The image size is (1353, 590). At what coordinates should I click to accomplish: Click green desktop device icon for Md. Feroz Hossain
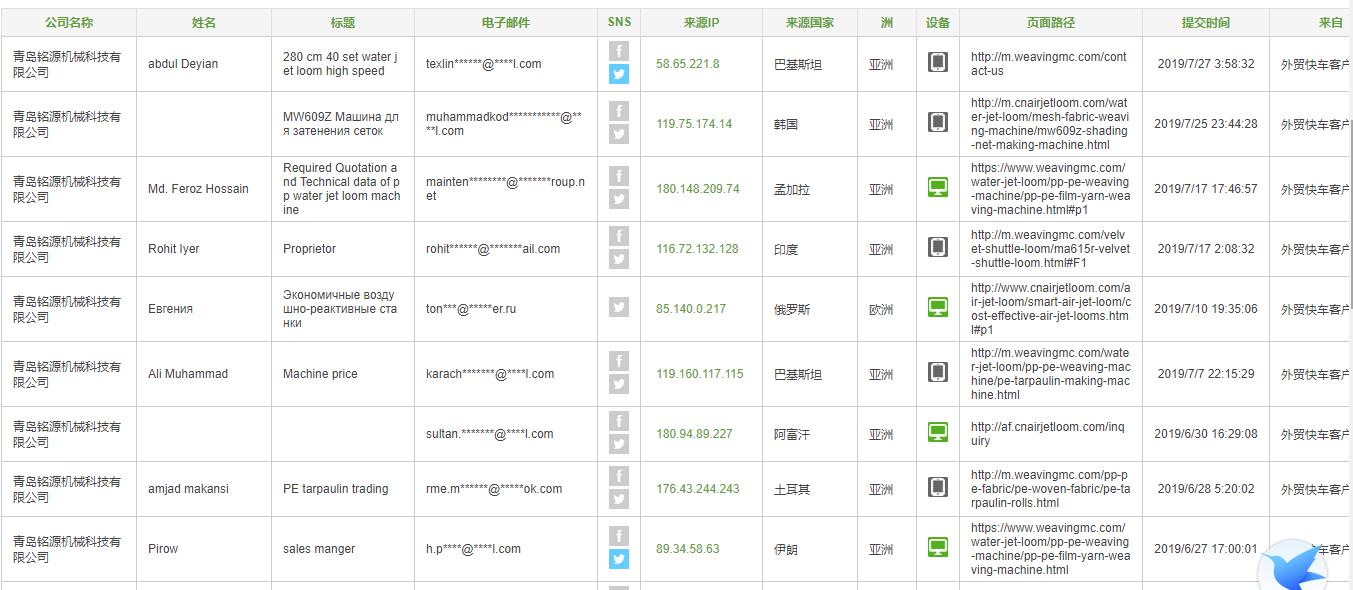937,188
